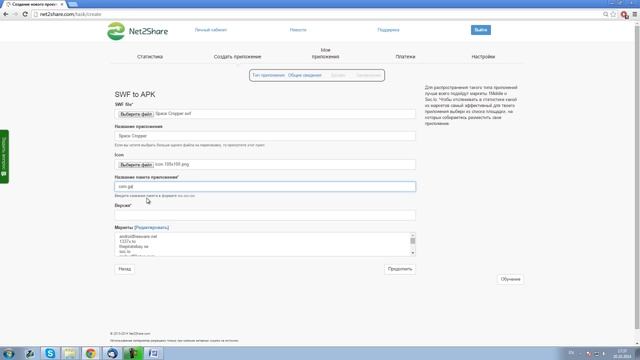
Task: Click the system clock in the taskbar
Action: coord(622,353)
